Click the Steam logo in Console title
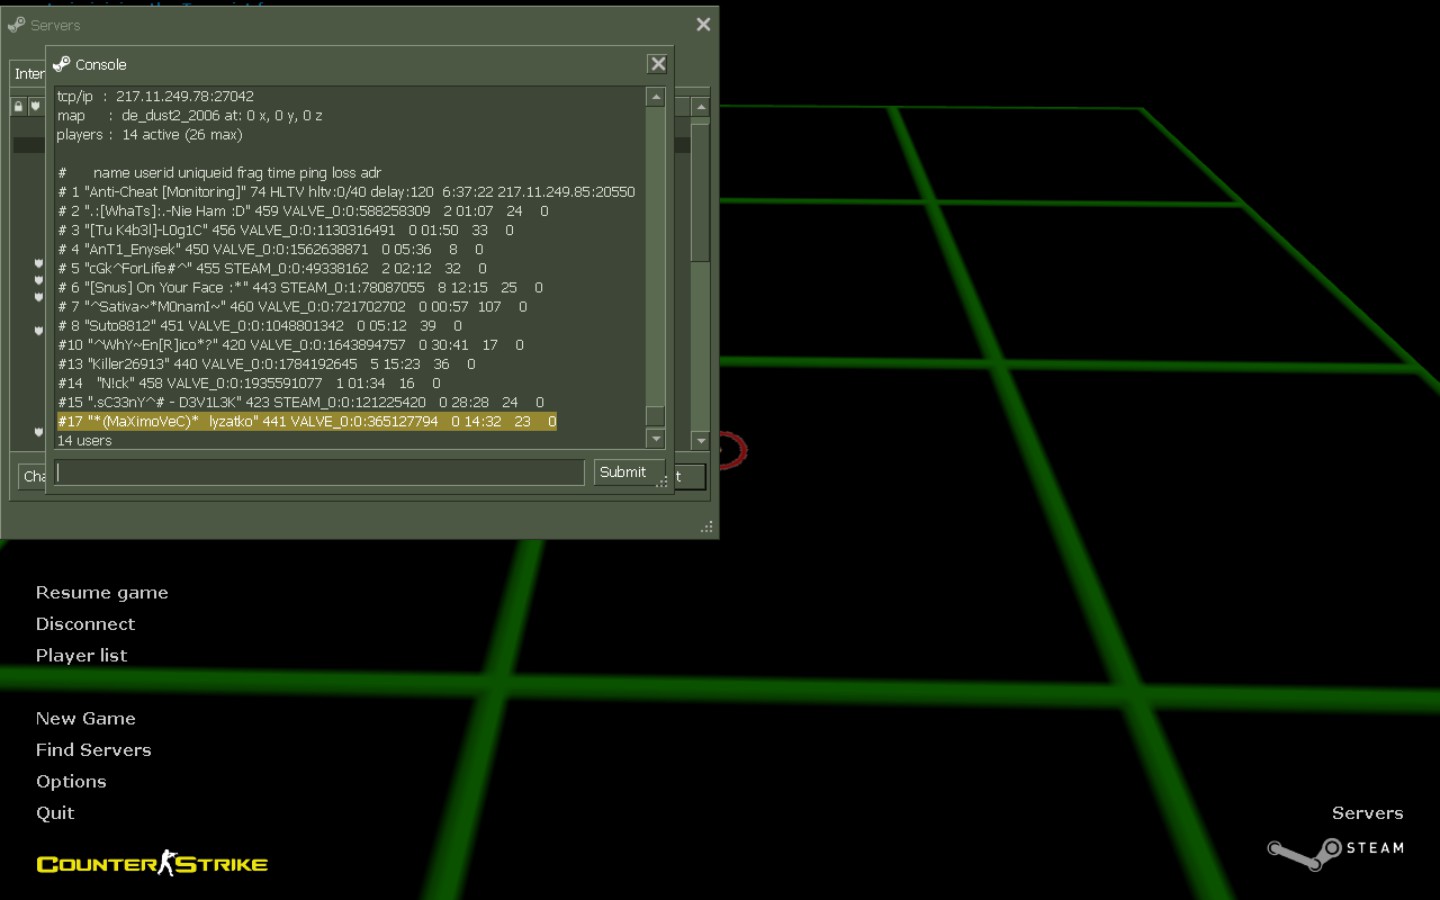Image resolution: width=1440 pixels, height=900 pixels. (x=62, y=64)
